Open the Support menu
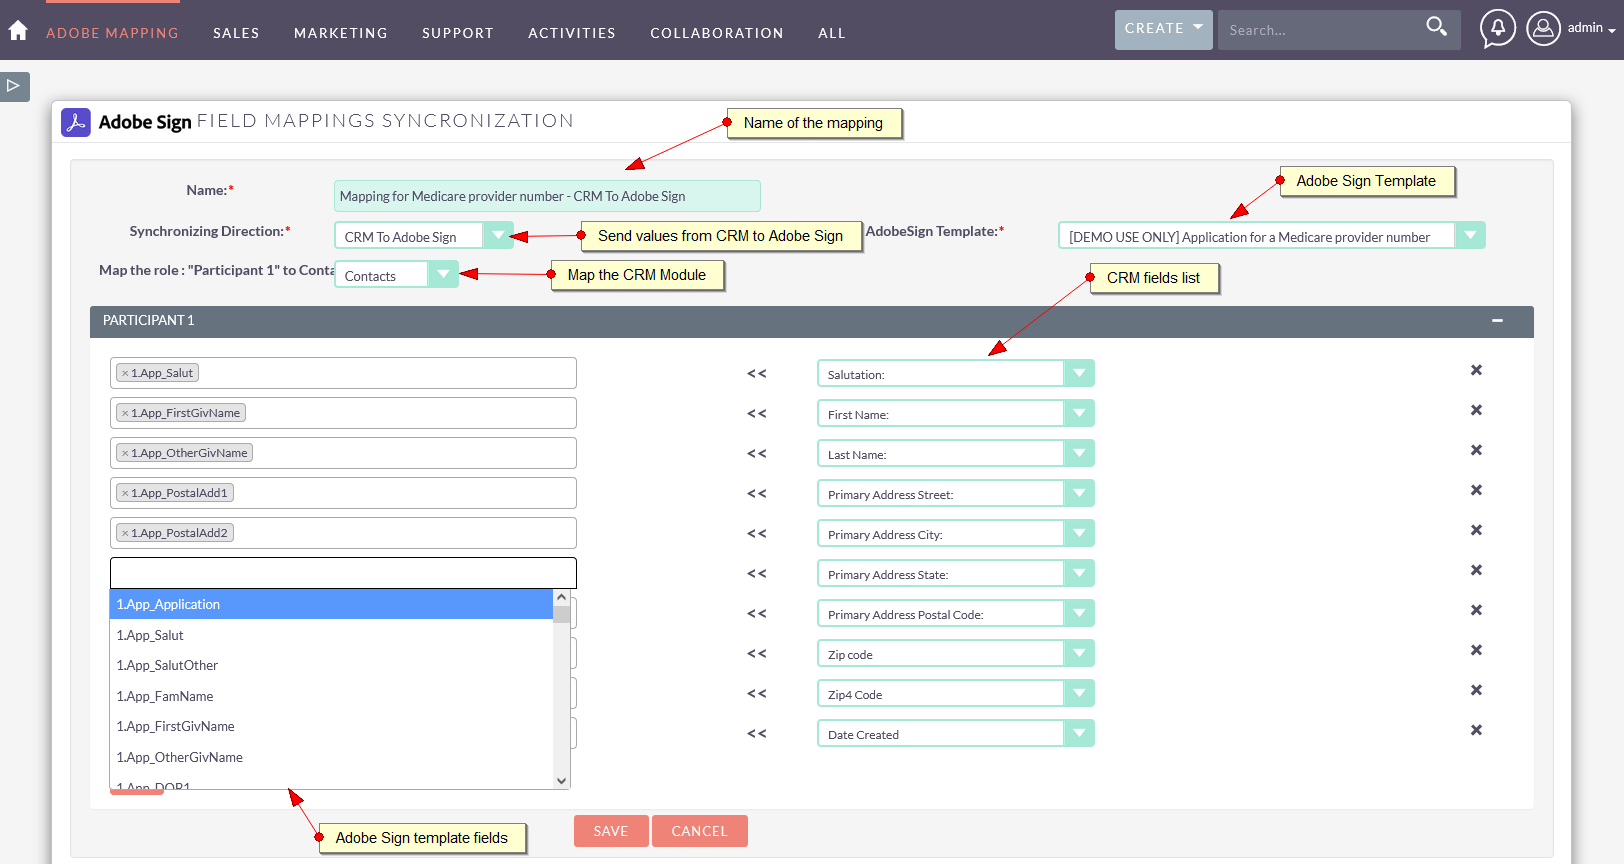The image size is (1624, 864). click(458, 33)
